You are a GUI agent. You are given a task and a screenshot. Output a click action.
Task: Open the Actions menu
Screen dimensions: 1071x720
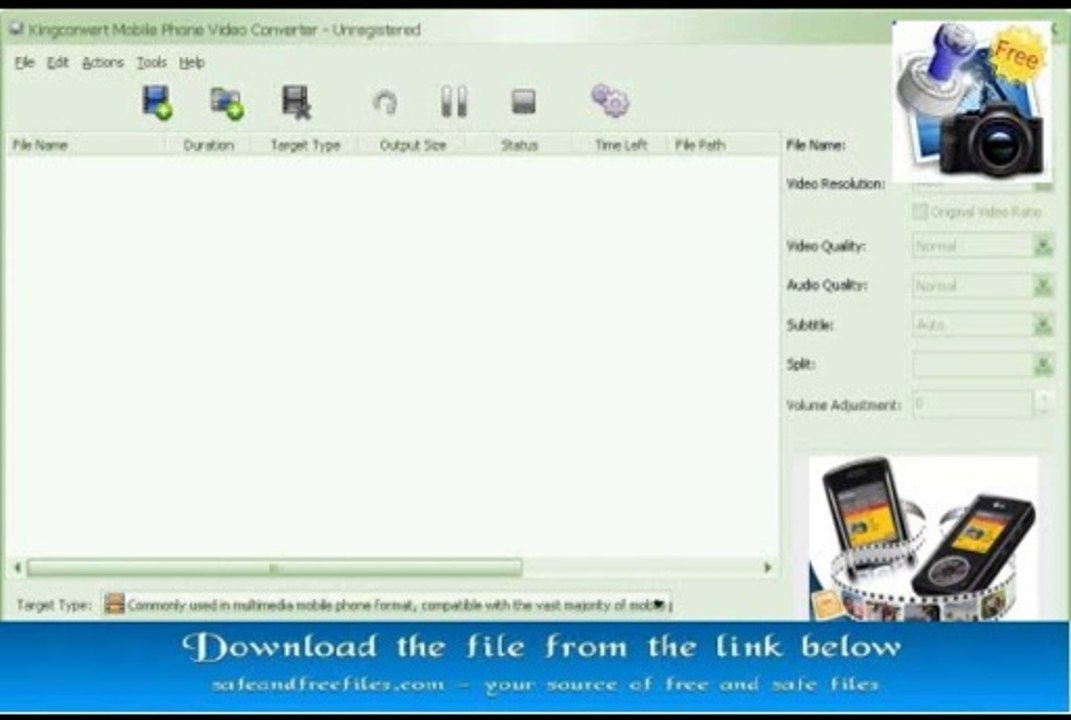point(102,63)
